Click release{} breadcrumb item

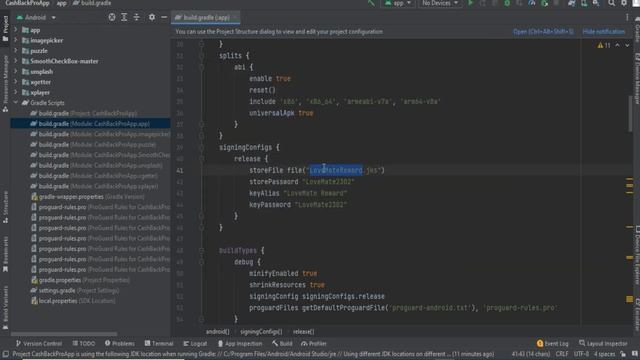[304, 331]
